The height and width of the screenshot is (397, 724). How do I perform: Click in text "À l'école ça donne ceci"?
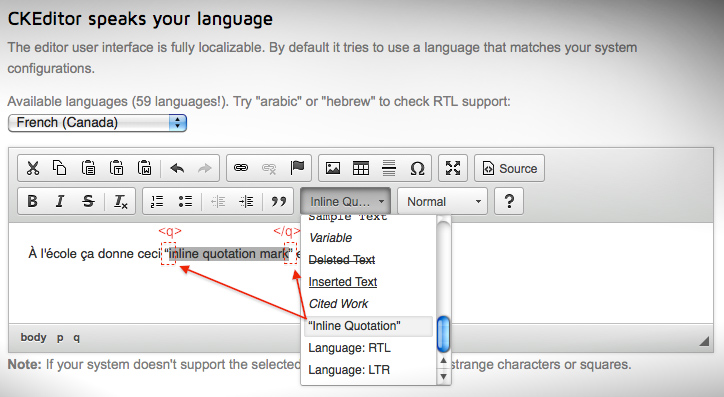pyautogui.click(x=94, y=253)
